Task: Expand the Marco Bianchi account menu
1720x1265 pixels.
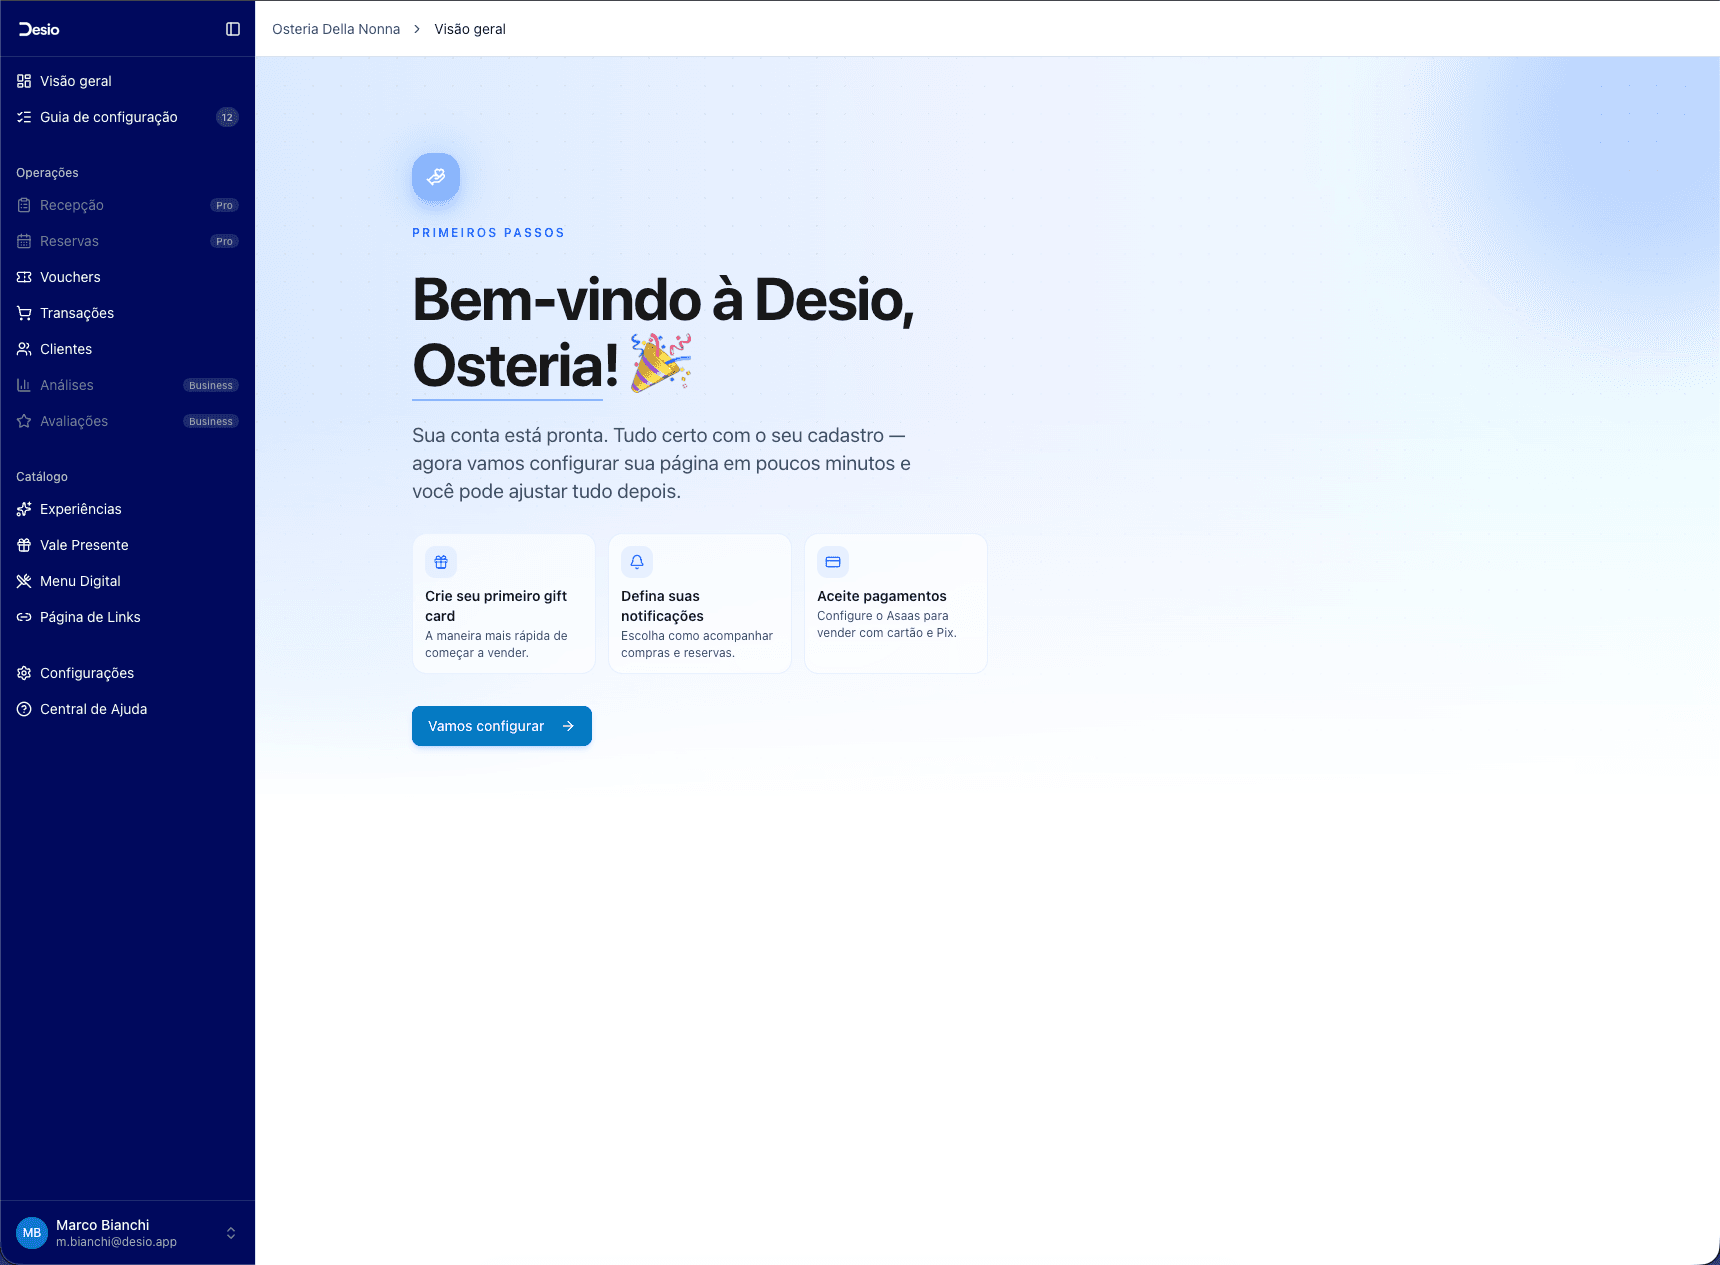Action: pos(127,1233)
